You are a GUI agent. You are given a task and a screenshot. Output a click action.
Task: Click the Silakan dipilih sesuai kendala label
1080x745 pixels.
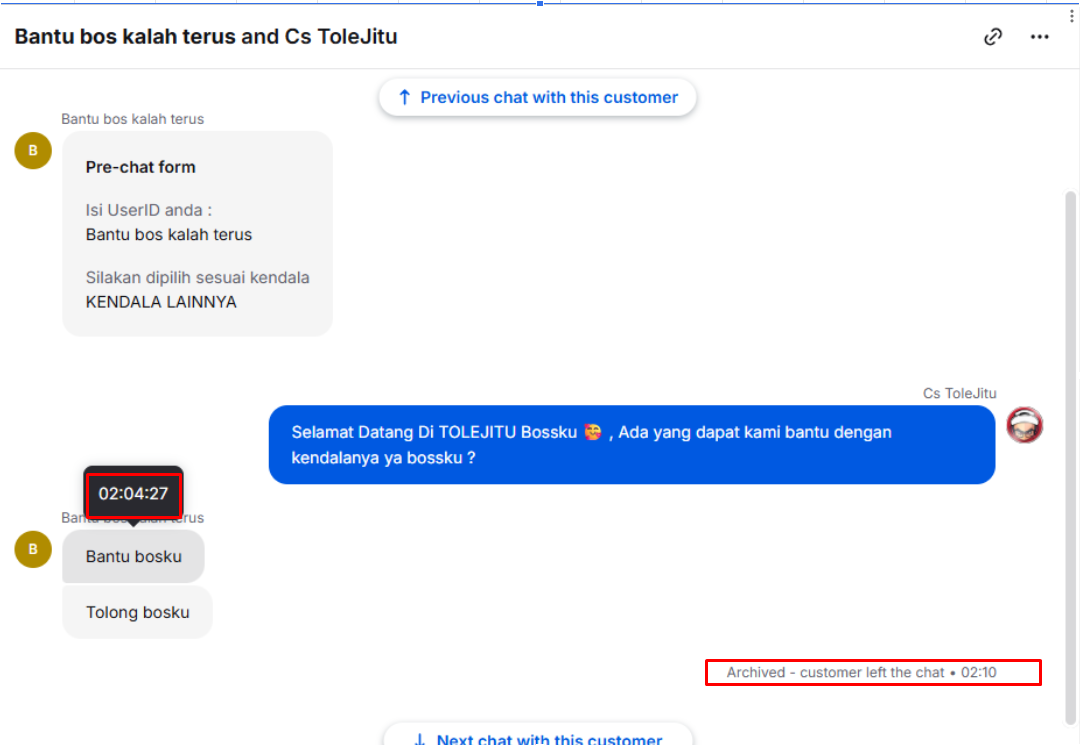[198, 277]
